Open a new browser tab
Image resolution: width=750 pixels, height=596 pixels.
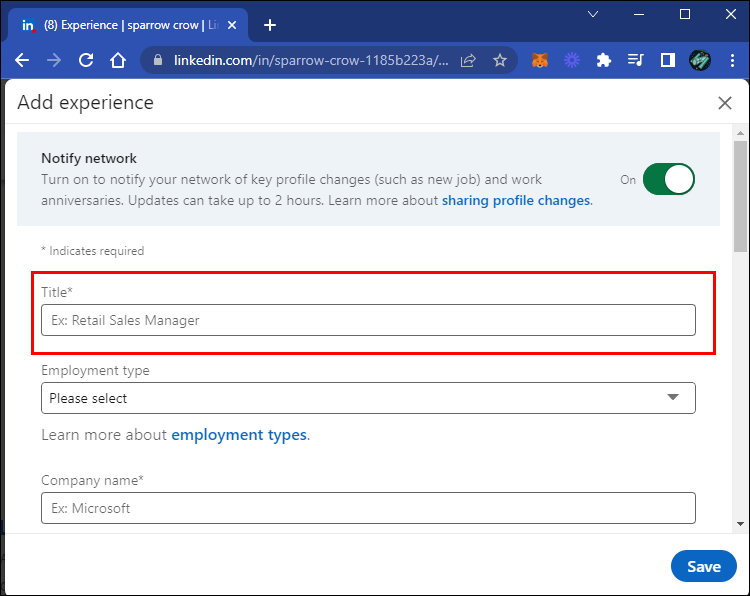pos(270,25)
